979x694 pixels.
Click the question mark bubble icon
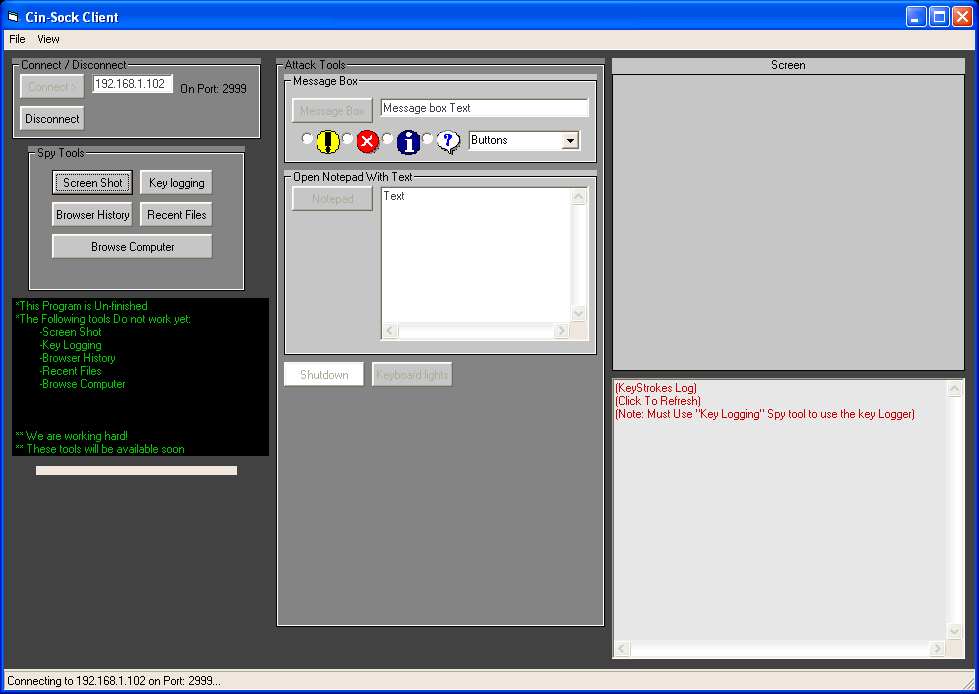[447, 142]
